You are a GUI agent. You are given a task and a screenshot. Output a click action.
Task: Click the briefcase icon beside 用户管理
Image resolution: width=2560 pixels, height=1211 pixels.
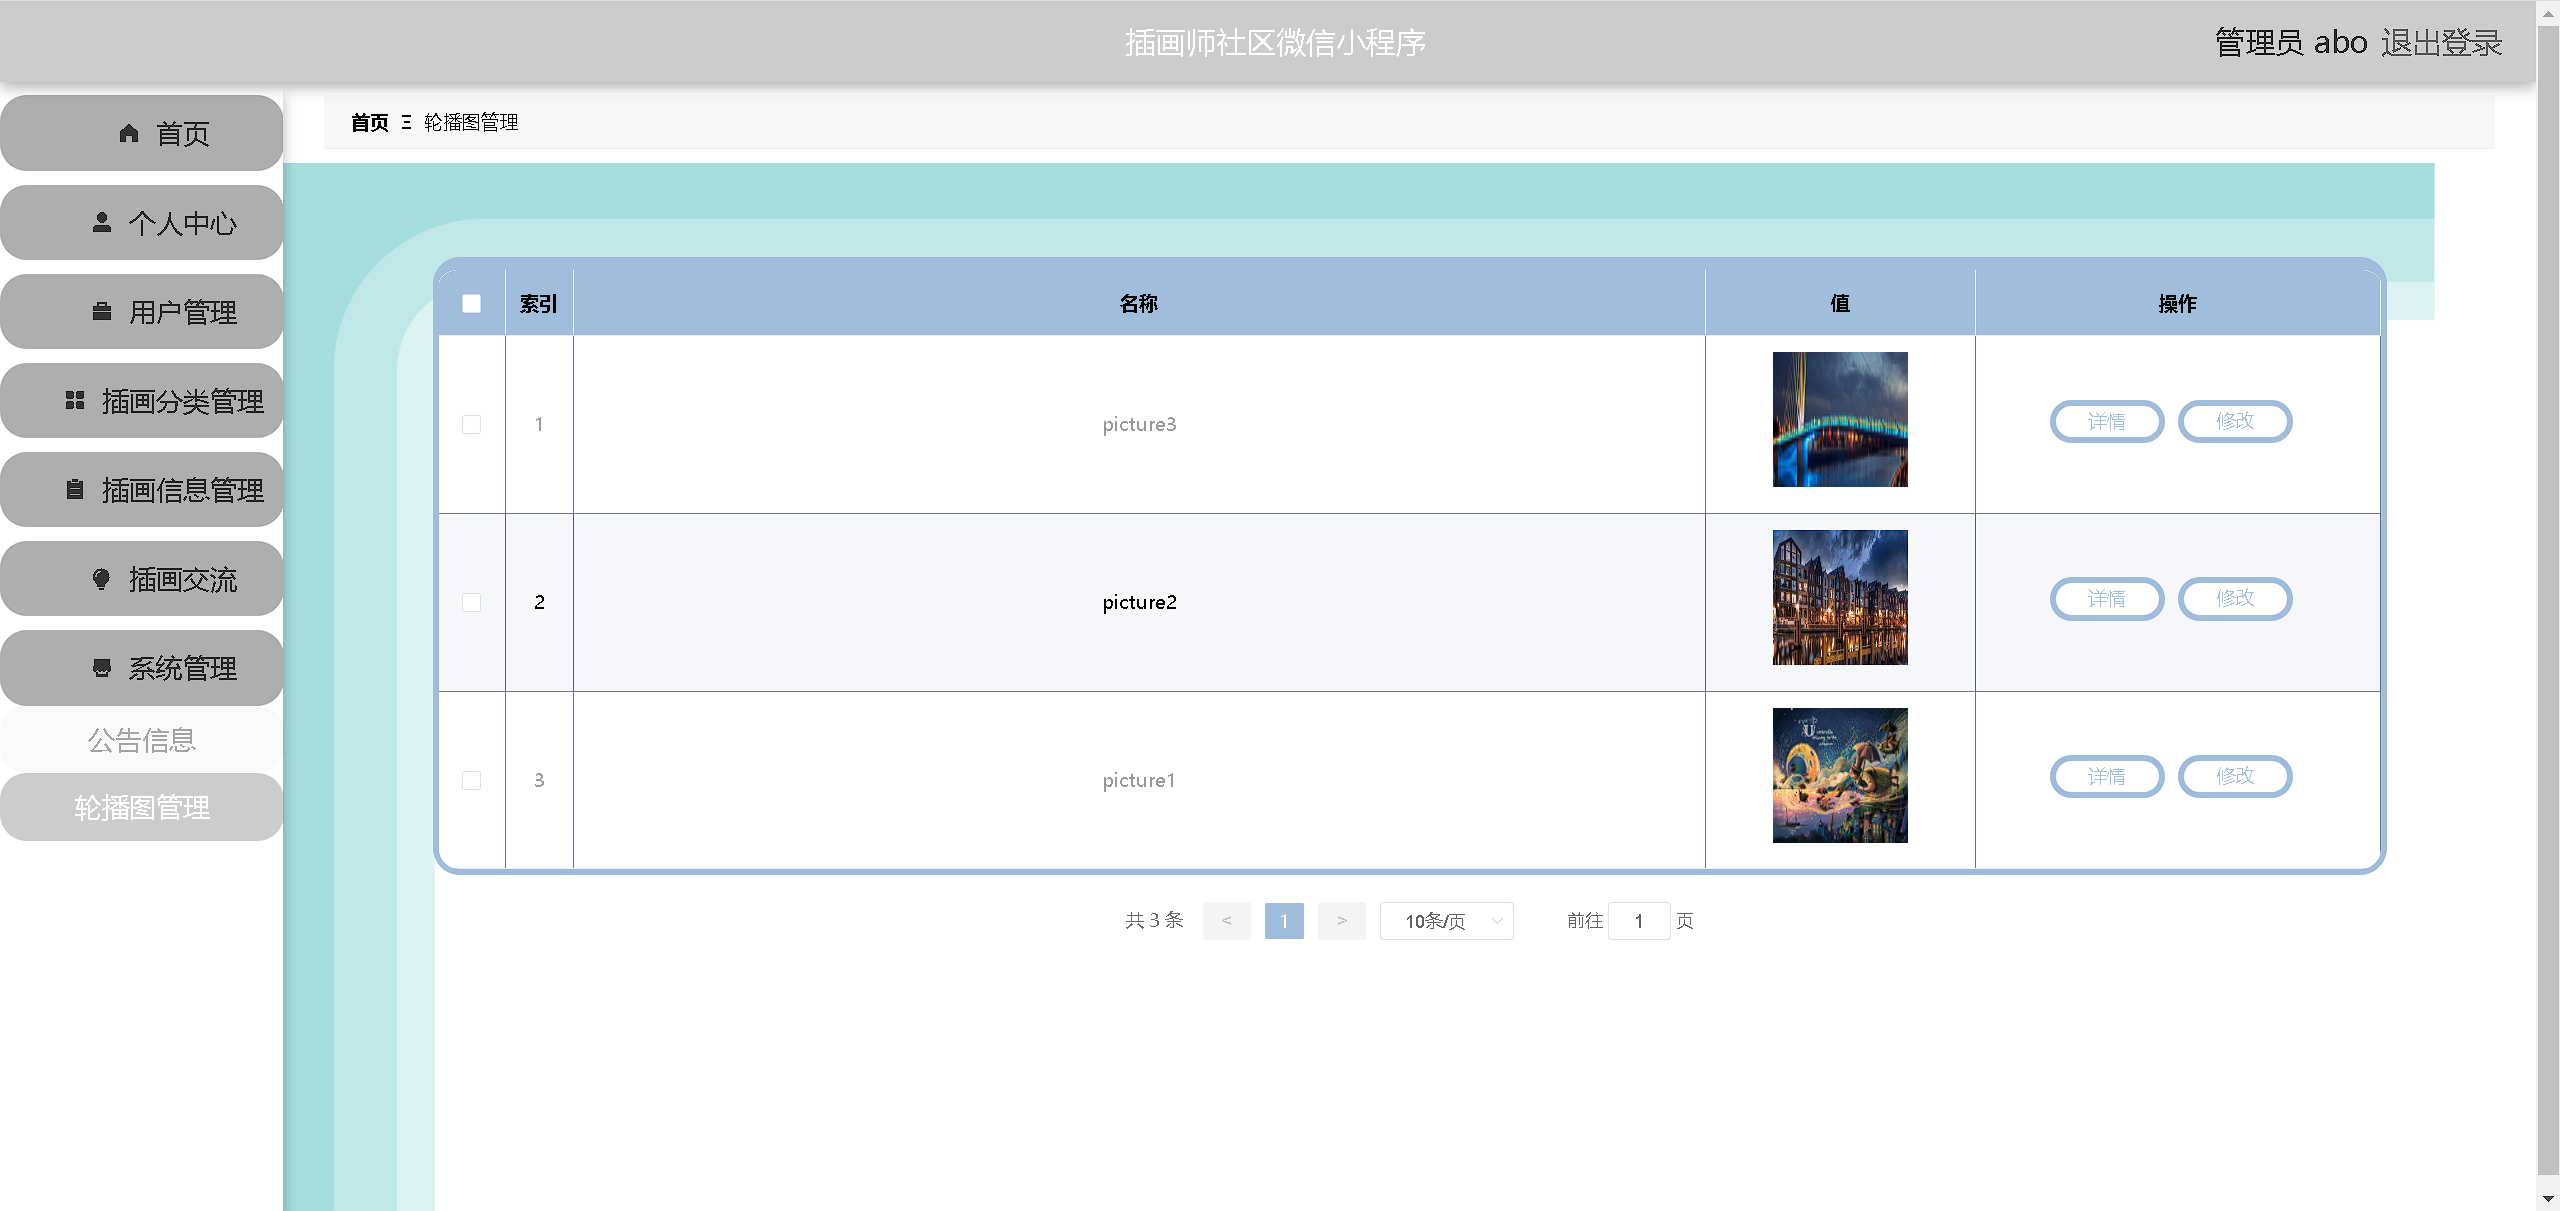tap(101, 311)
